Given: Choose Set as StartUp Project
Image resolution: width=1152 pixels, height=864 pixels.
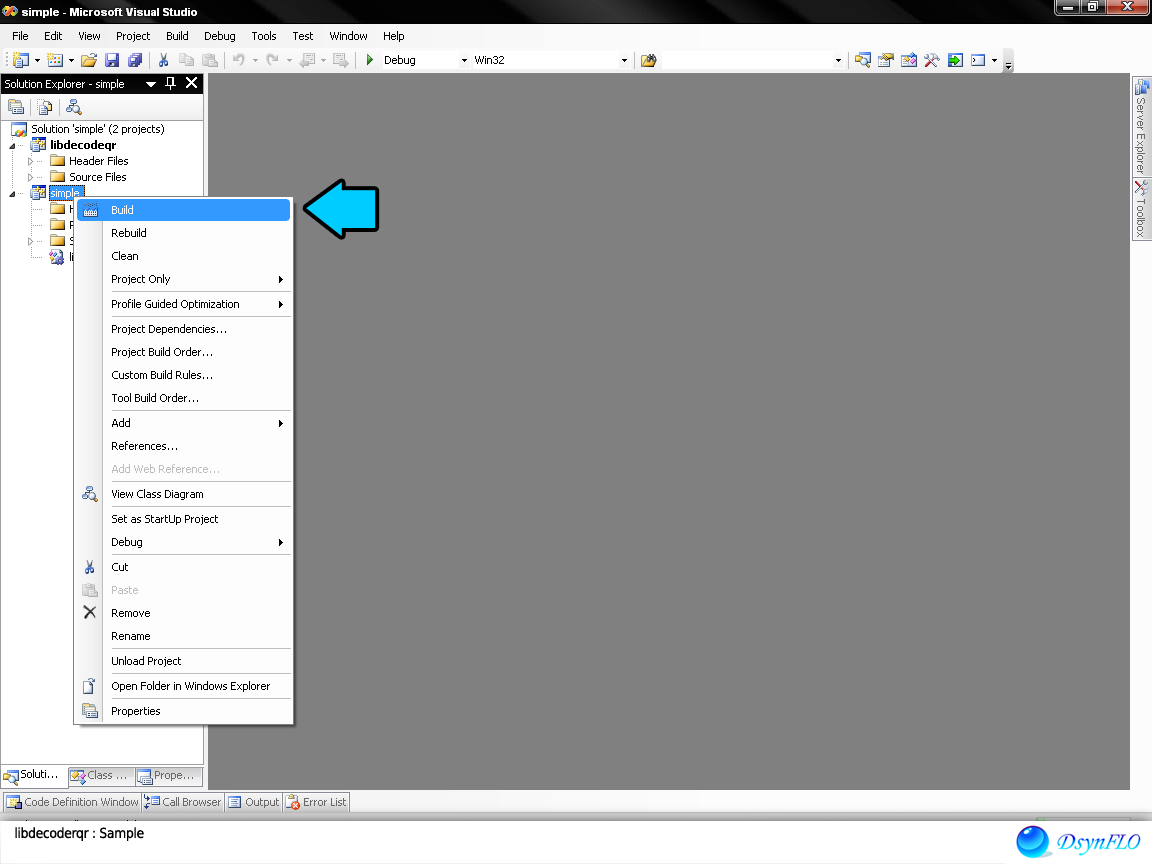Looking at the screenshot, I should pos(184,519).
